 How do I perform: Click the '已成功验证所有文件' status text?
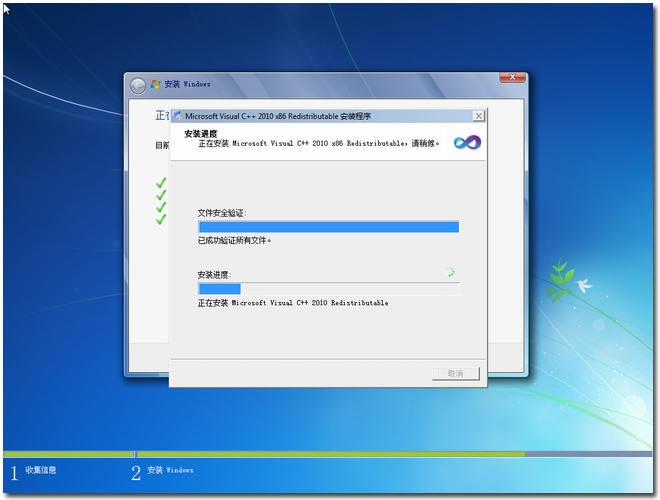(234, 240)
